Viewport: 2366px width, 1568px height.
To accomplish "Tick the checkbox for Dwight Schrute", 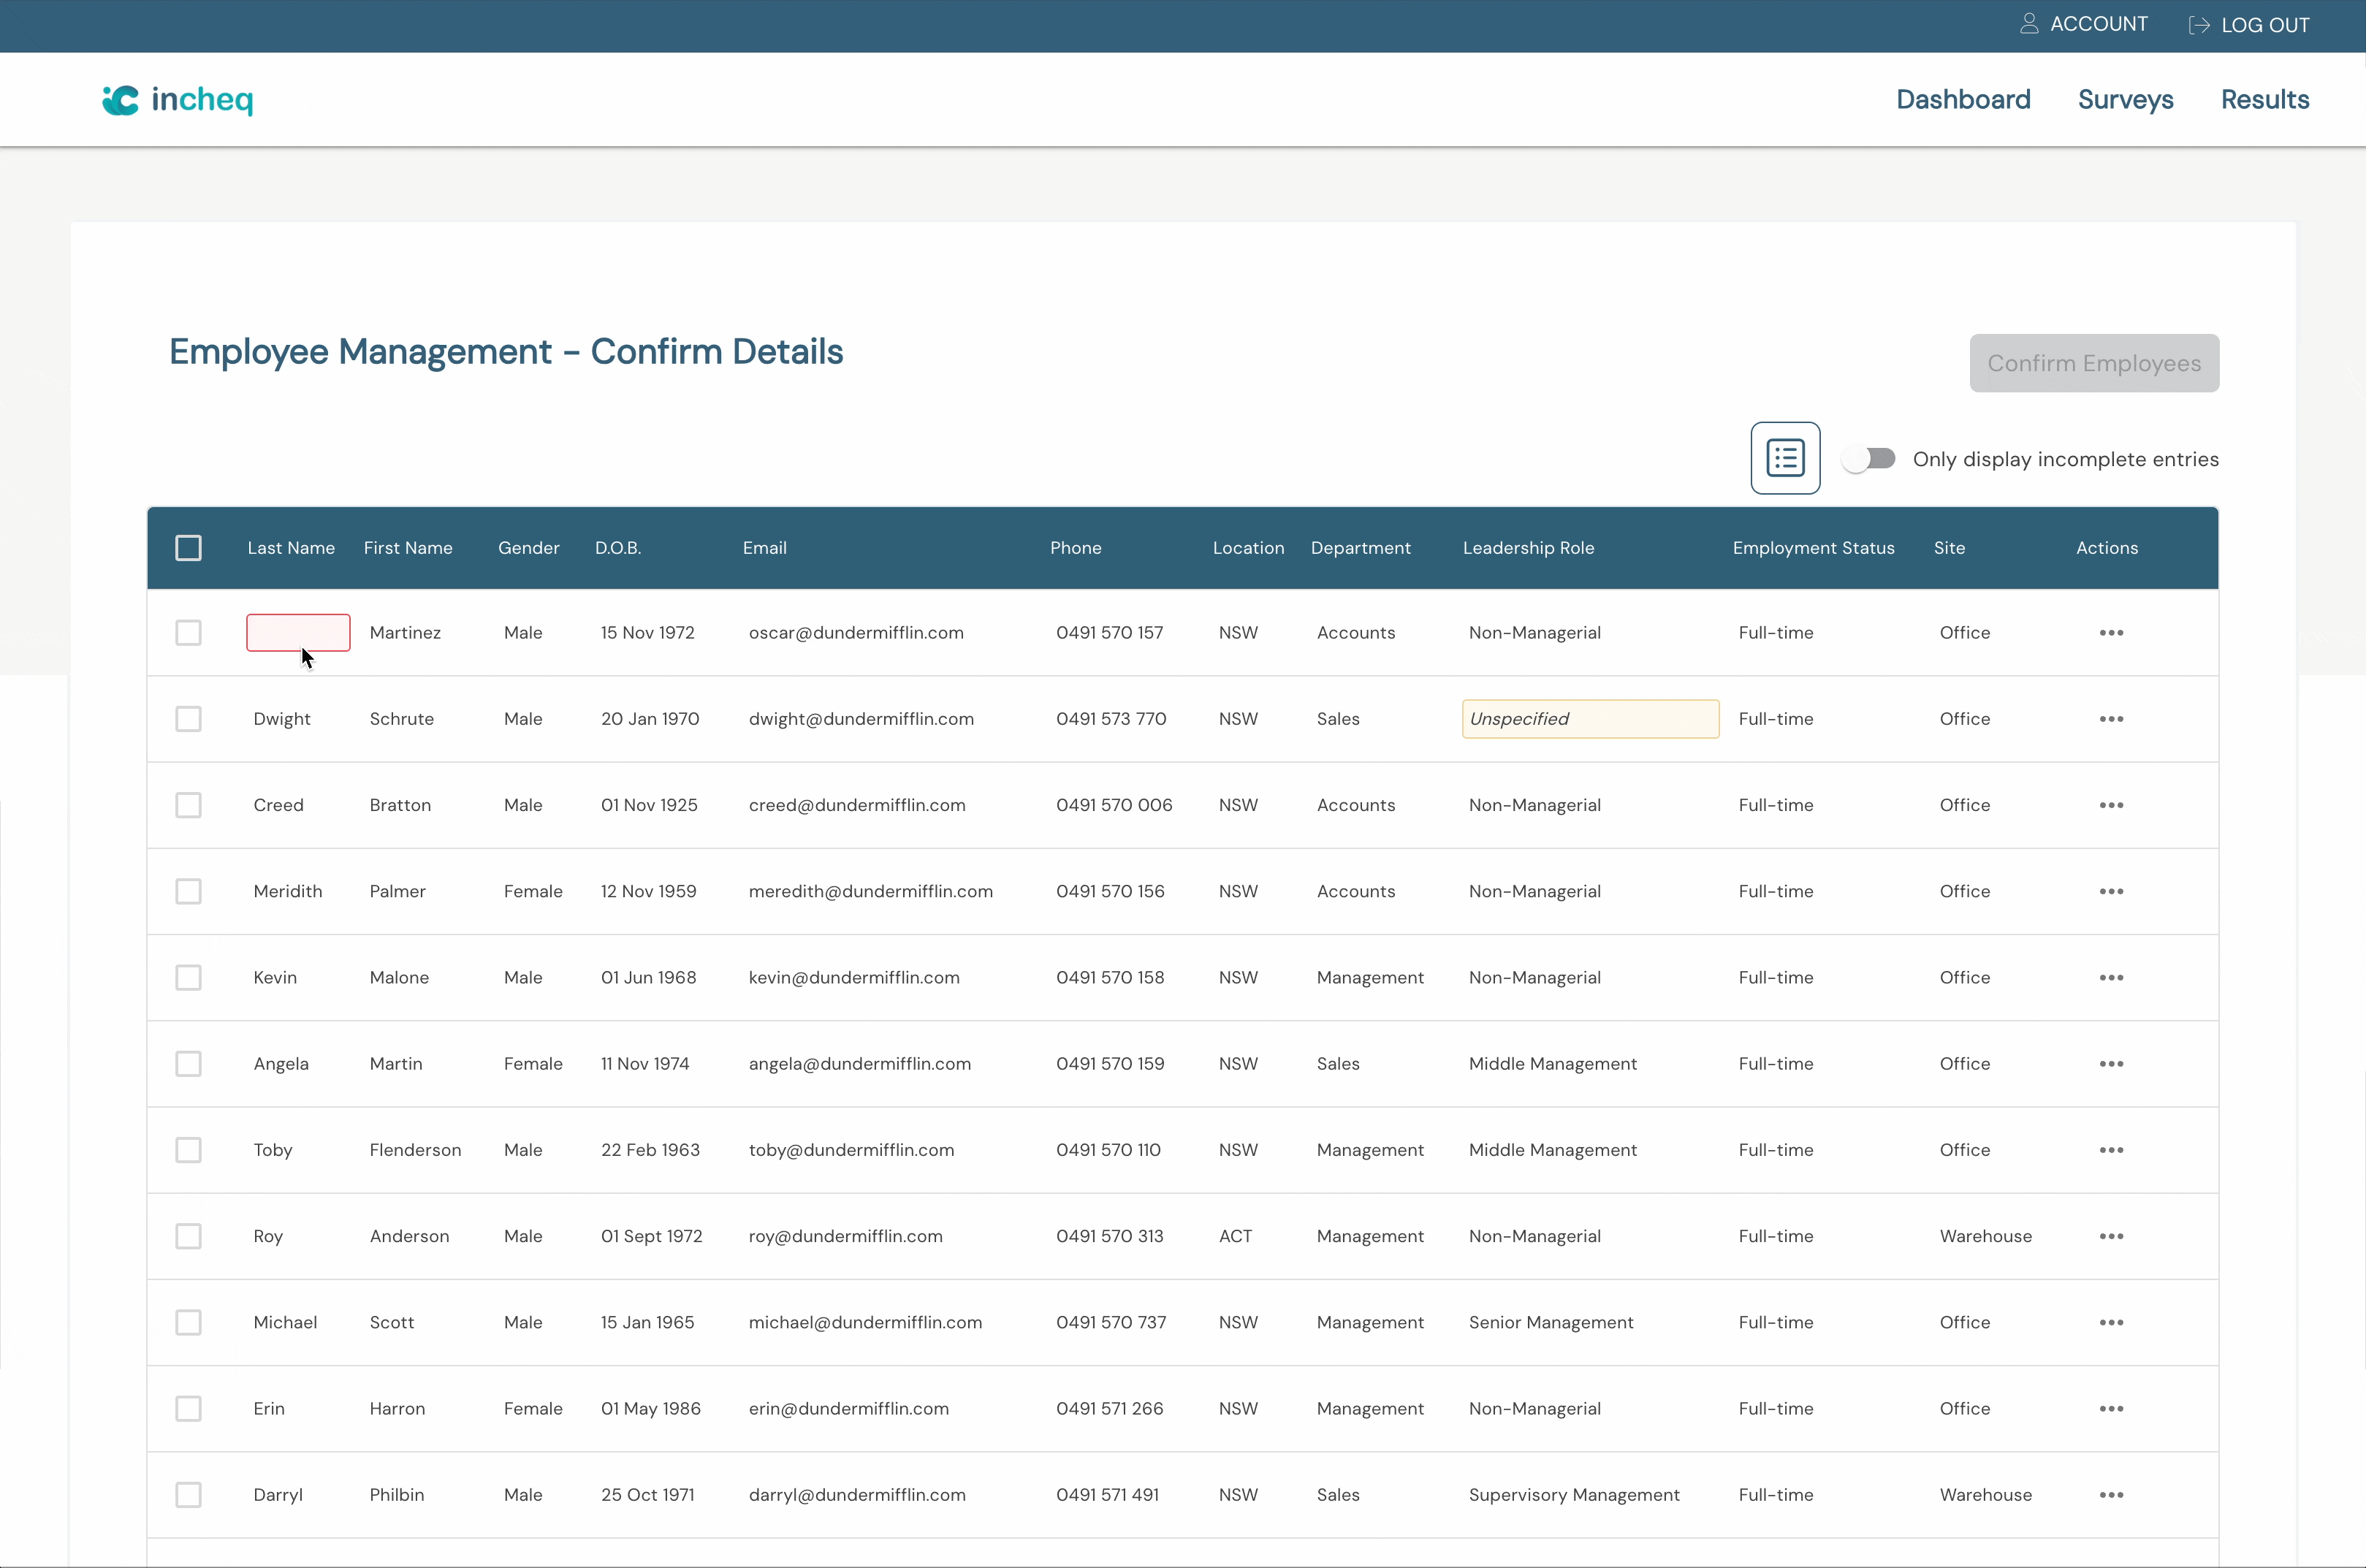I will (x=188, y=719).
